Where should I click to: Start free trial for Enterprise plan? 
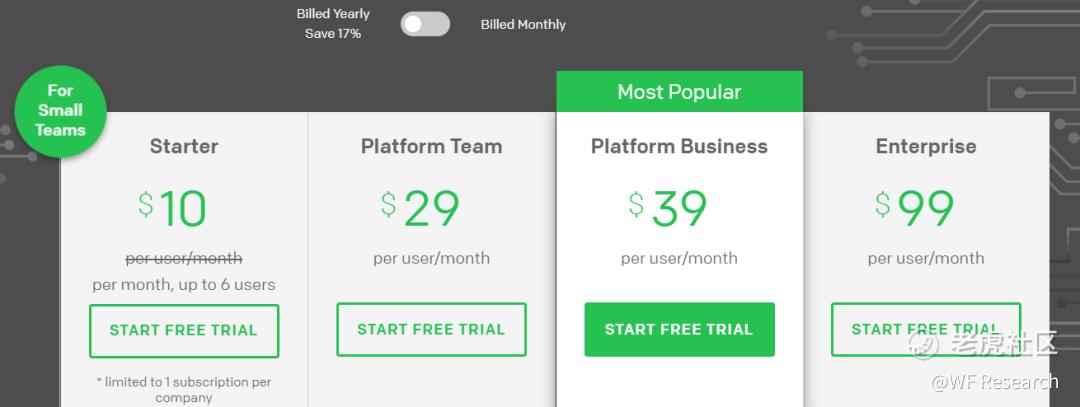click(926, 329)
